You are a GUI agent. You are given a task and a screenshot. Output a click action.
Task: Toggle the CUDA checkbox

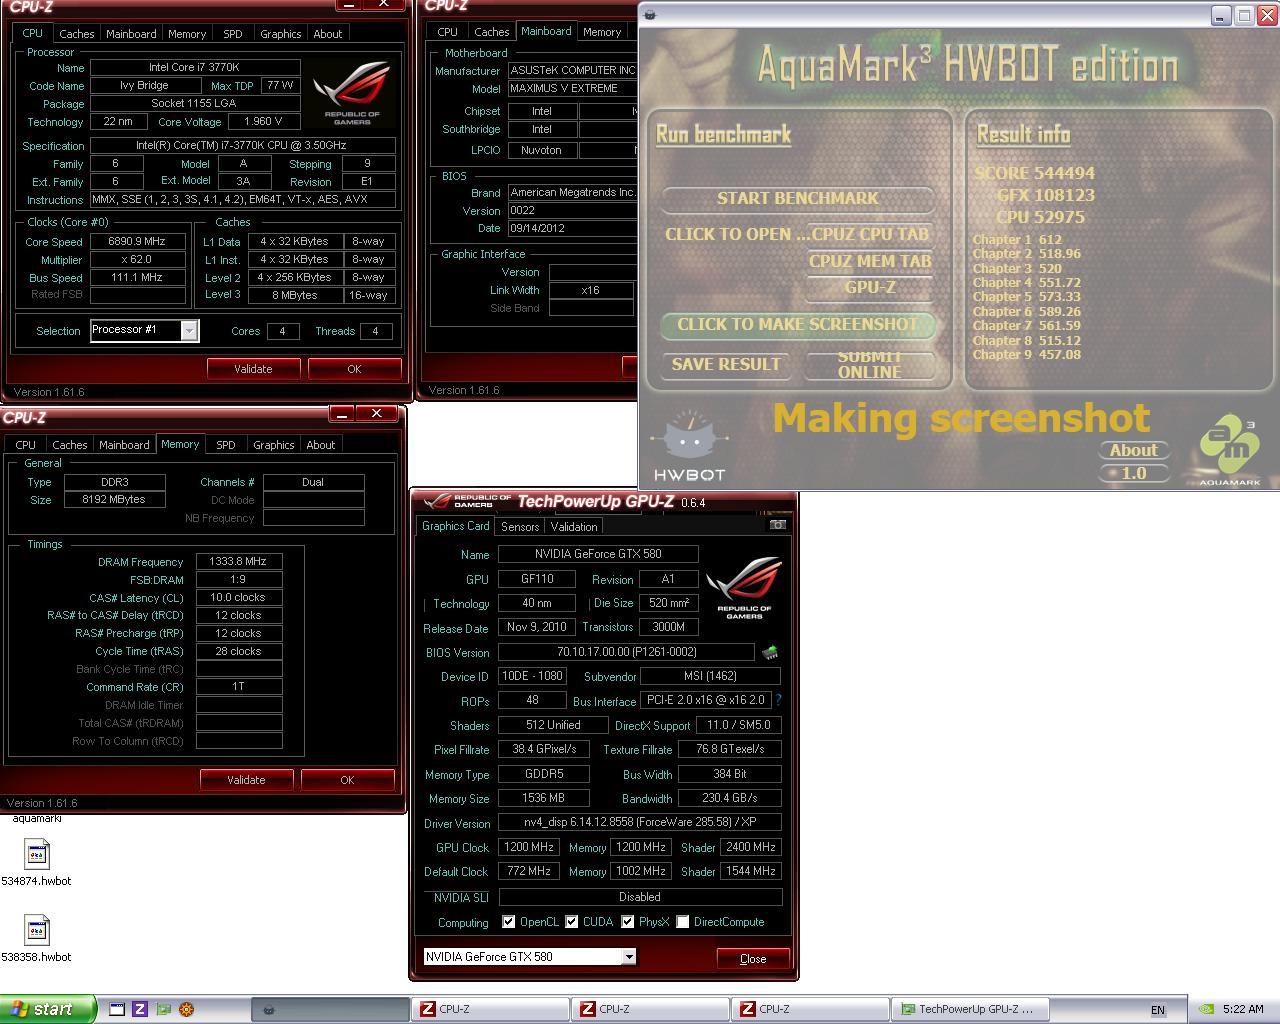pos(571,922)
